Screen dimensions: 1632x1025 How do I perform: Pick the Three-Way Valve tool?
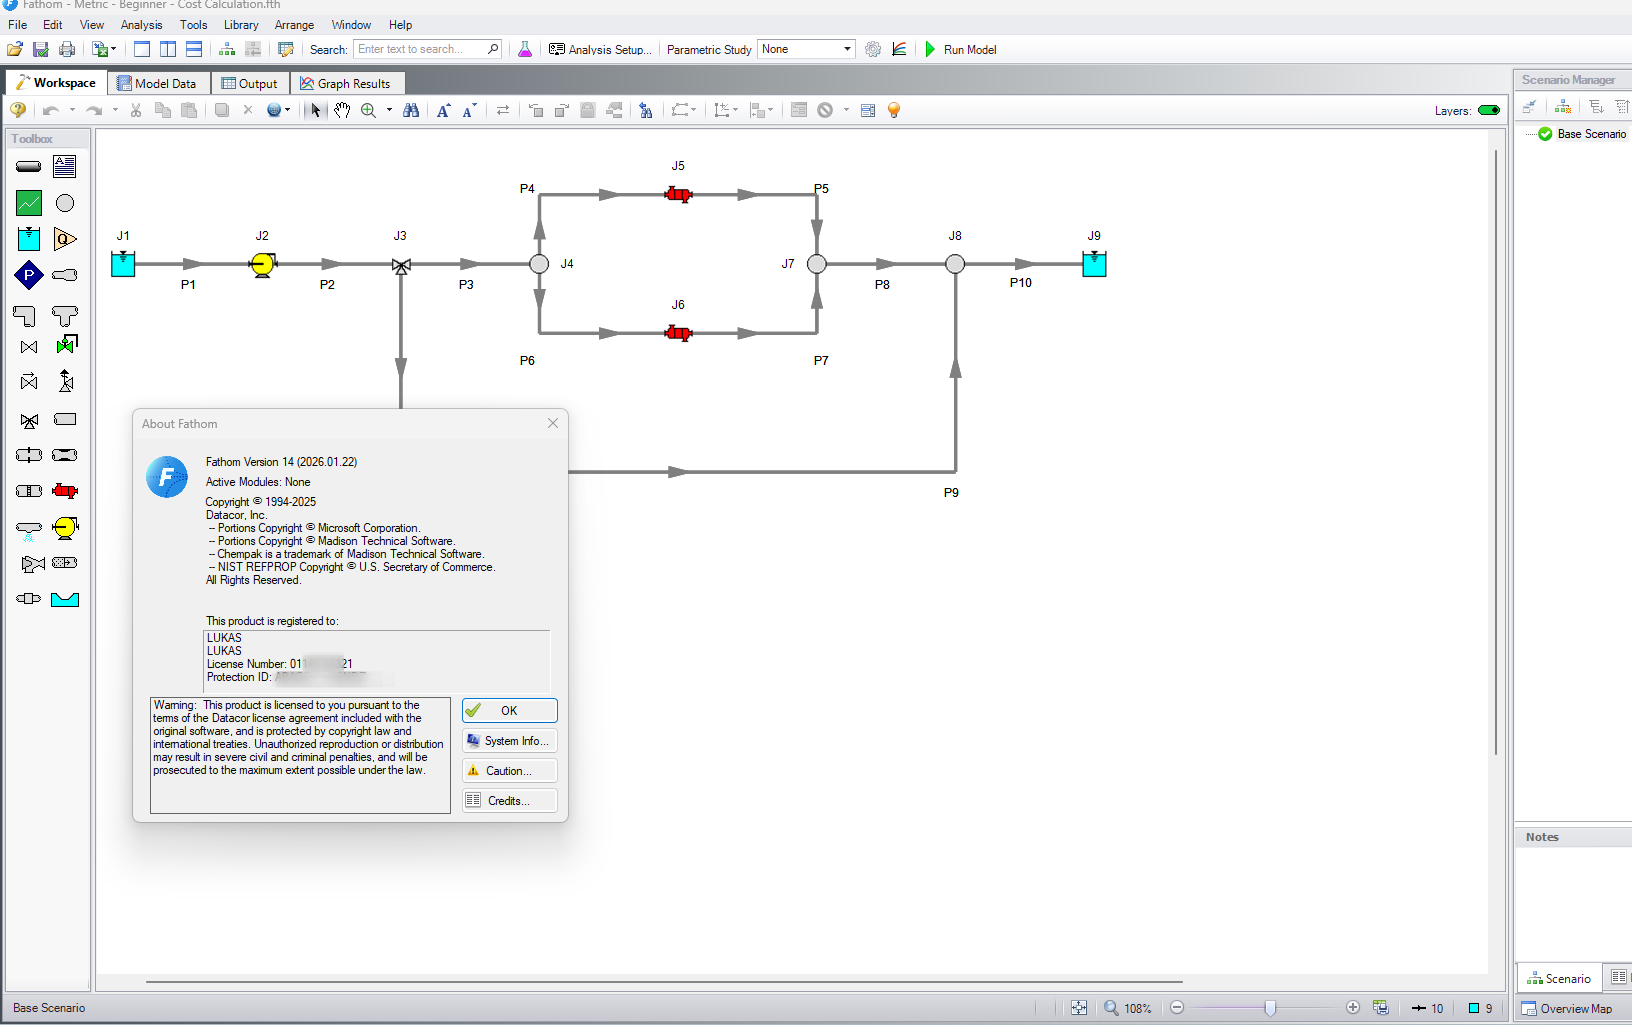29,421
